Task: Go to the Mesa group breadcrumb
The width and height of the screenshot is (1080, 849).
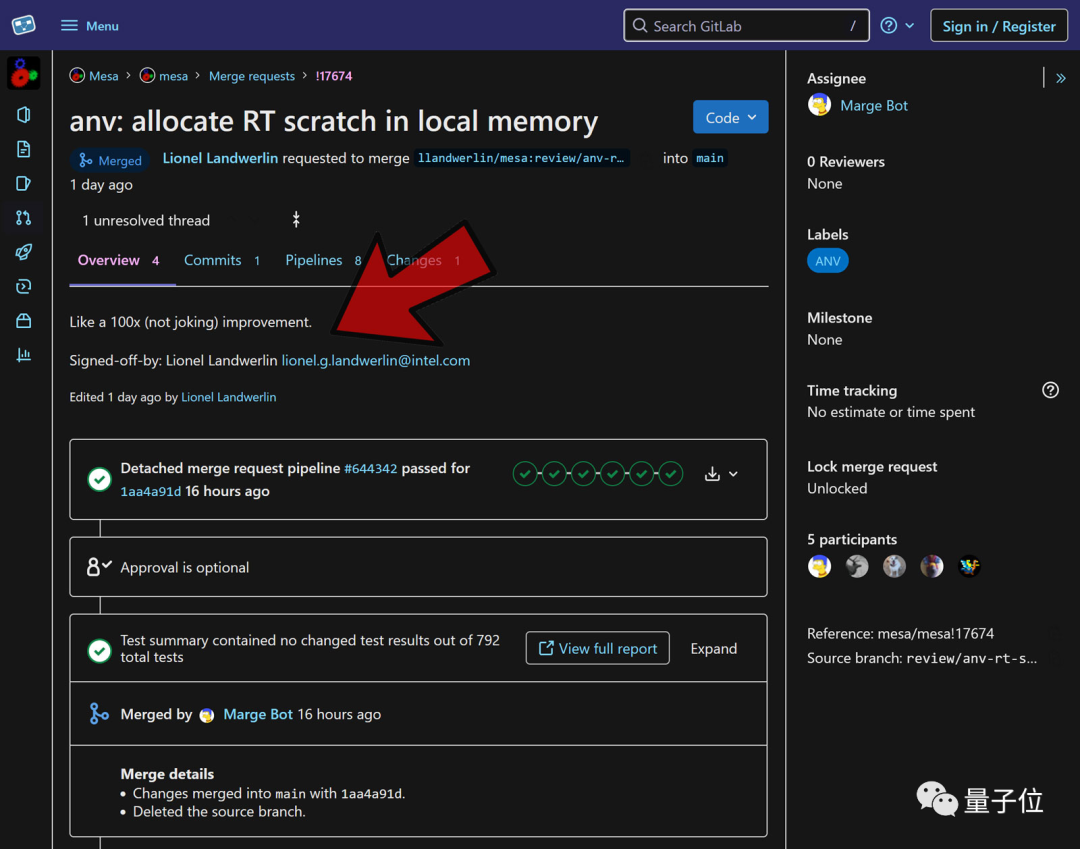Action: tap(94, 76)
